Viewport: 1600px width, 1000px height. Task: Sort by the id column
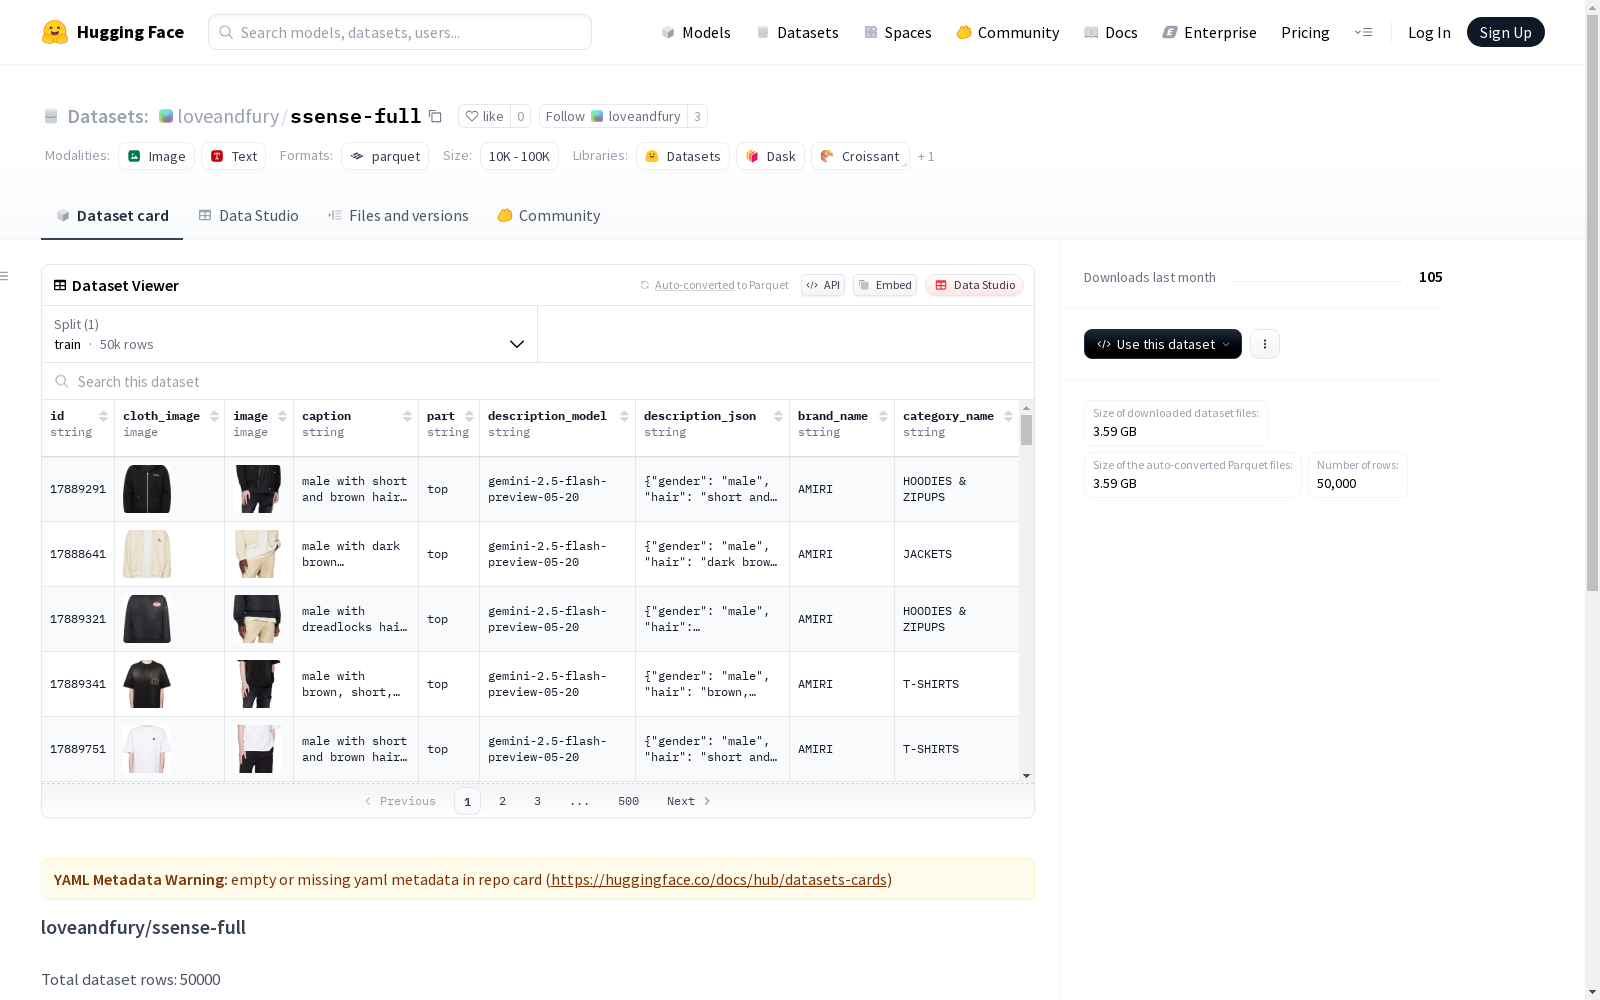(x=103, y=416)
